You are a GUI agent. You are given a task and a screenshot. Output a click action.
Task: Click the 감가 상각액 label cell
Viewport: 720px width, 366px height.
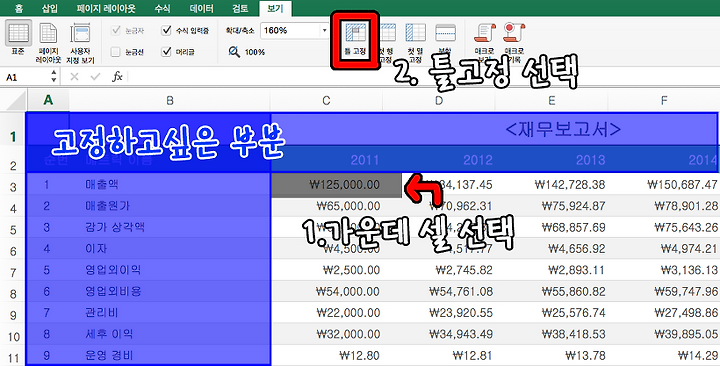coord(170,227)
